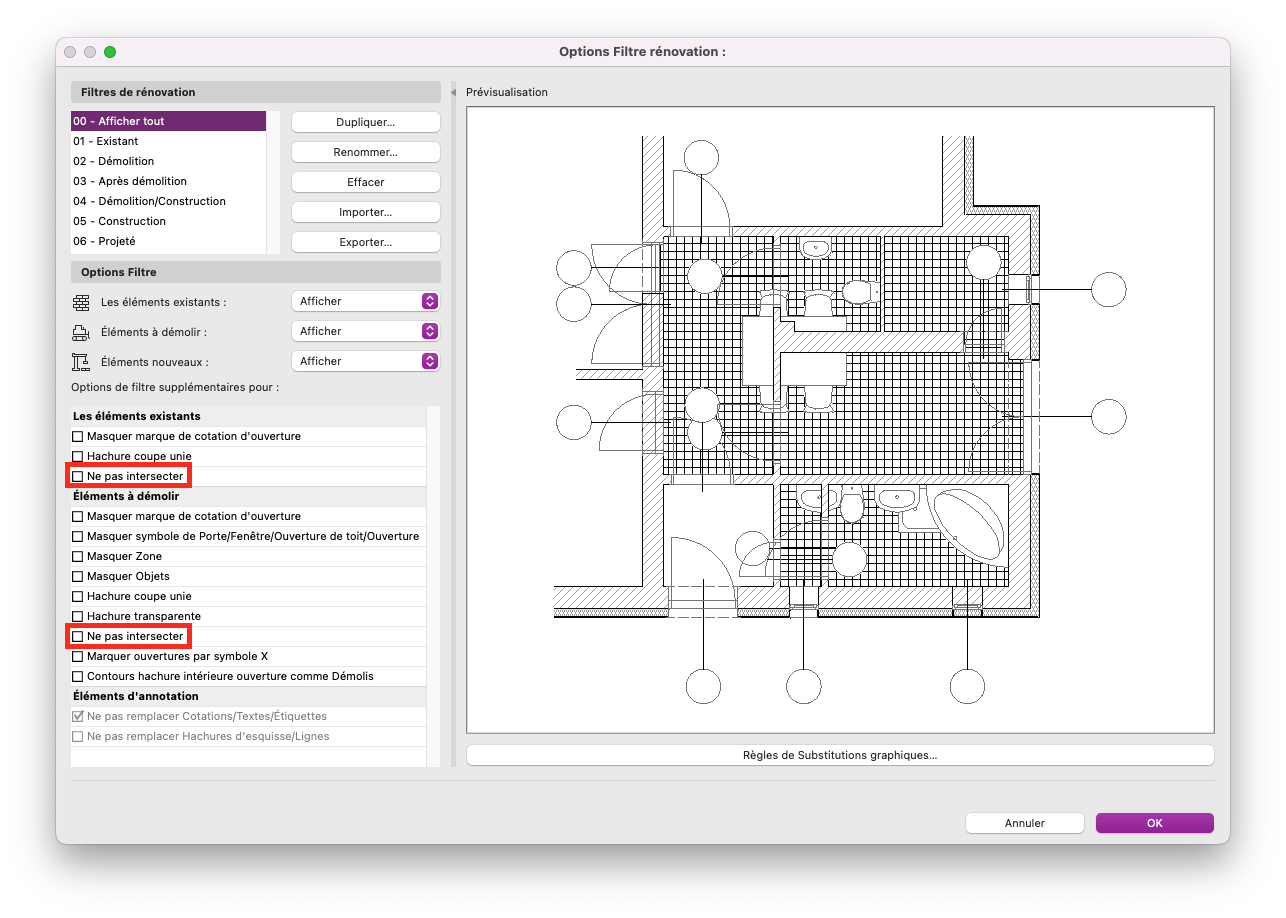The image size is (1286, 918).
Task: Open 'Éléments nouveaux' dropdown
Action: [x=365, y=361]
